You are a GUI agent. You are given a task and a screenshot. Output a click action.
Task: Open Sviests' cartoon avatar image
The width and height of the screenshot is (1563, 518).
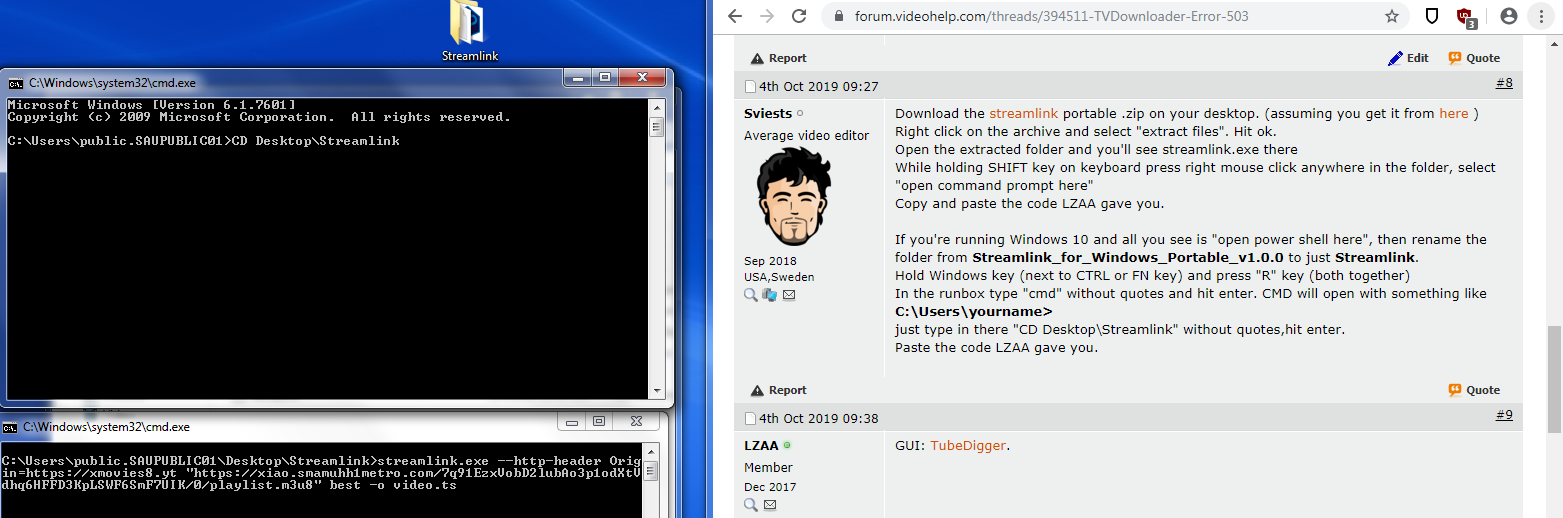pyautogui.click(x=794, y=197)
